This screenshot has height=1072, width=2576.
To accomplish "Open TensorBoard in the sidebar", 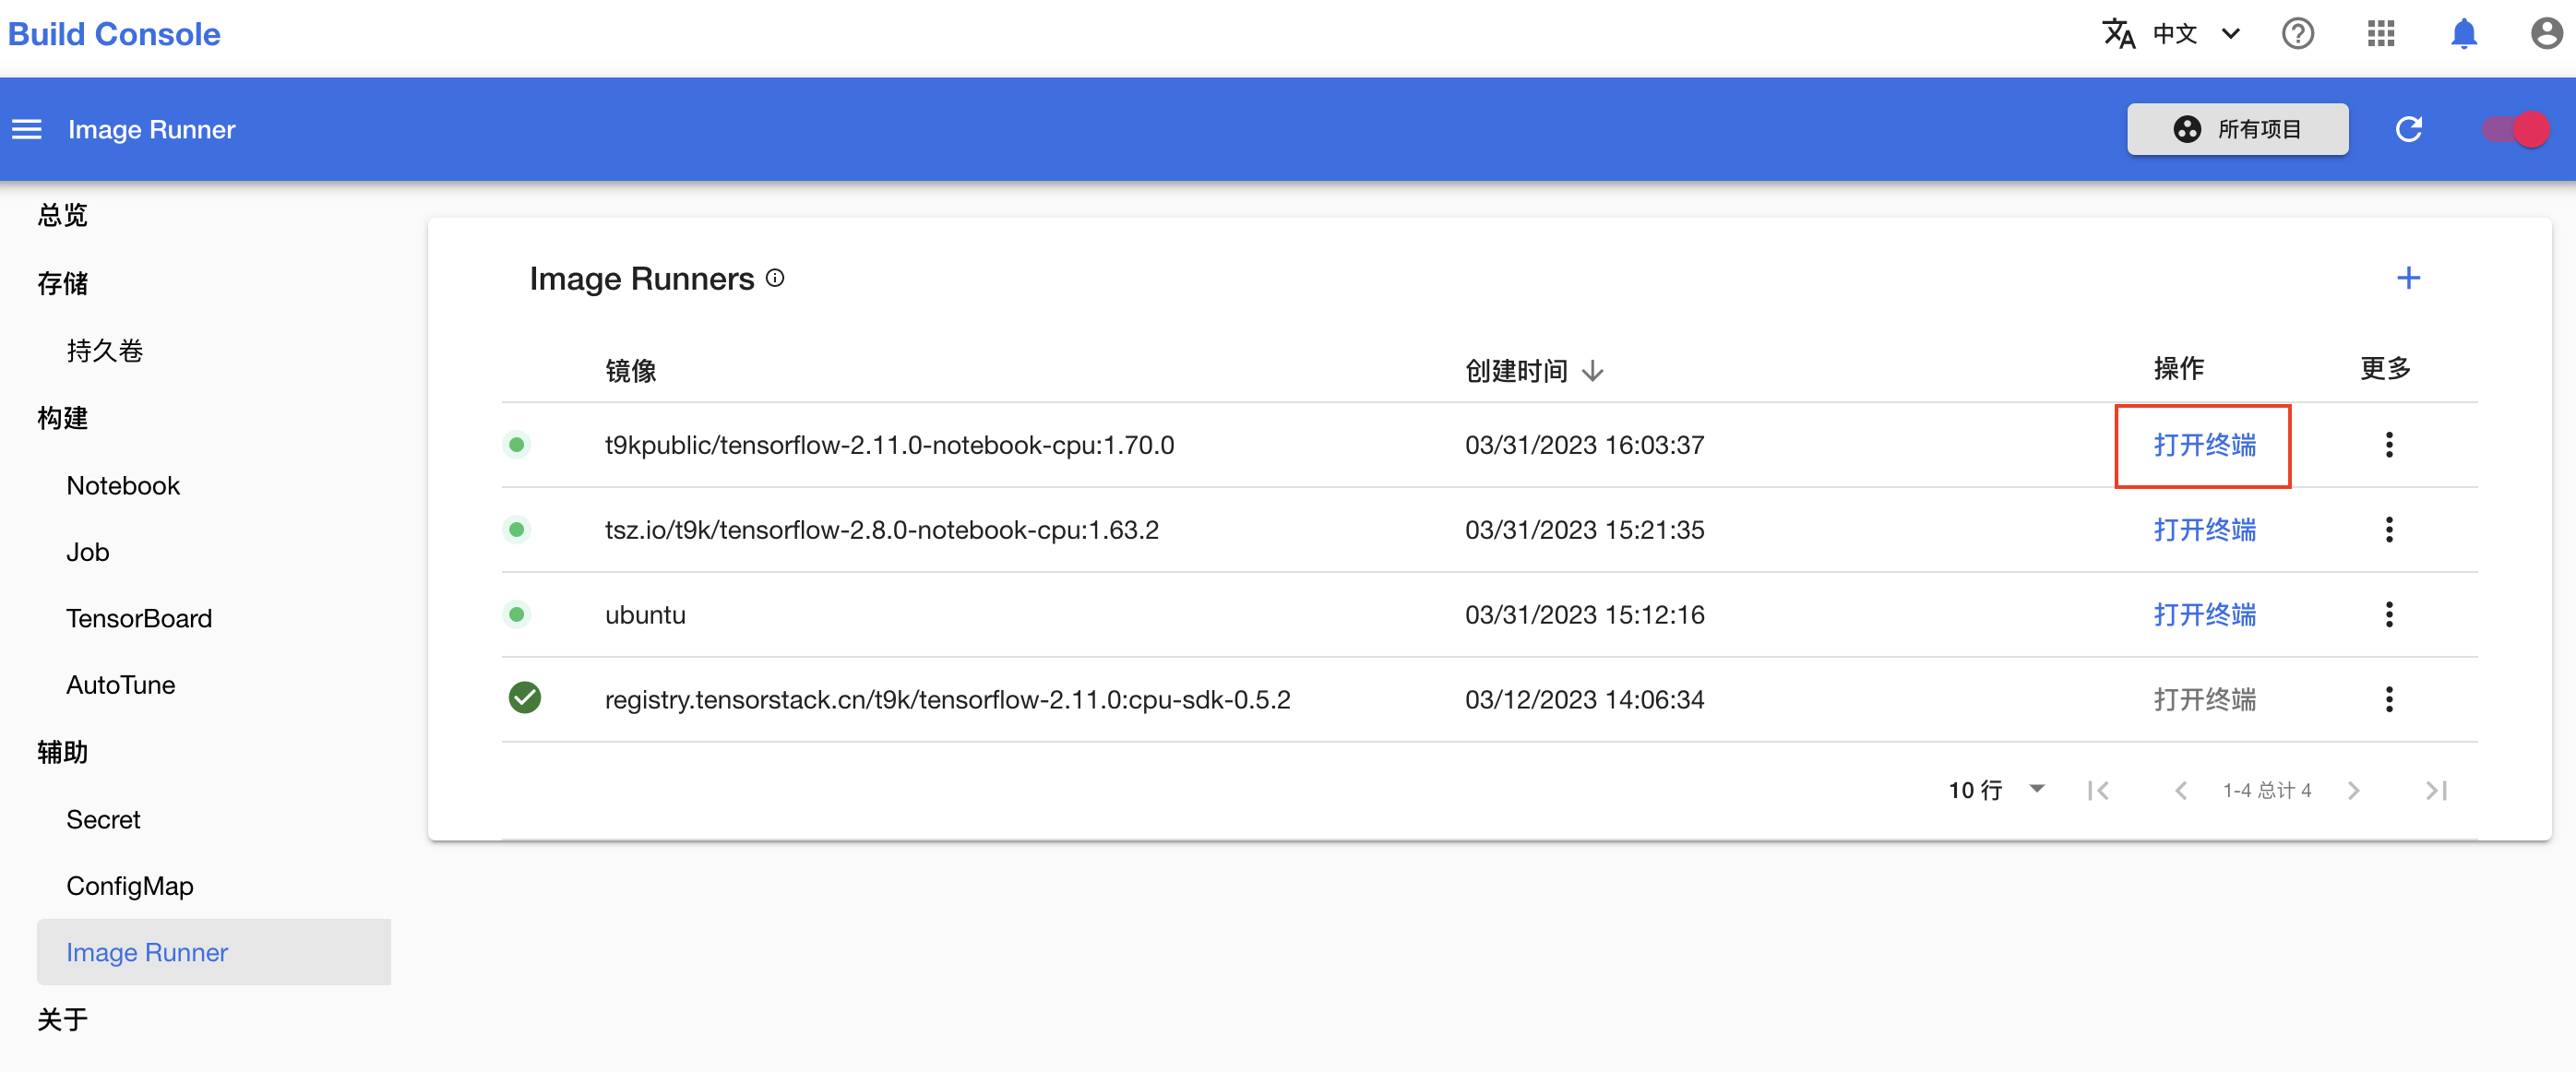I will pyautogui.click(x=139, y=618).
